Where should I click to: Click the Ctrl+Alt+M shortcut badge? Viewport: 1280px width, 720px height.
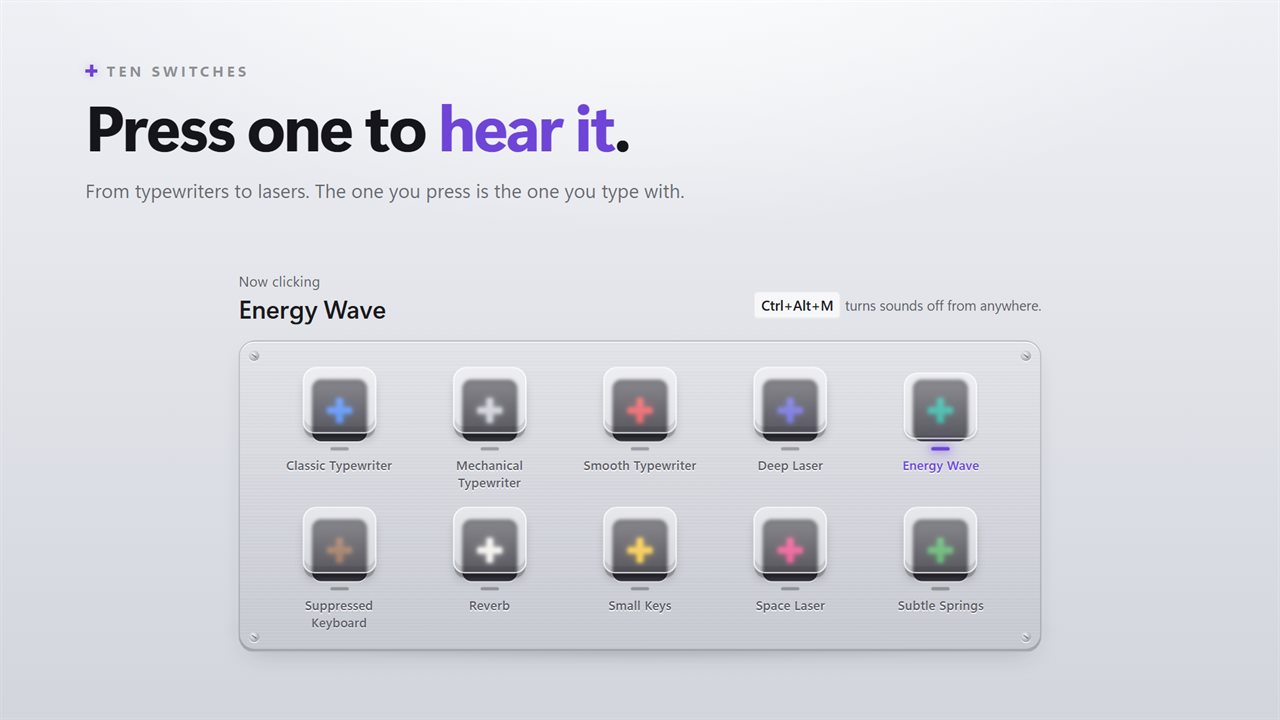(797, 306)
